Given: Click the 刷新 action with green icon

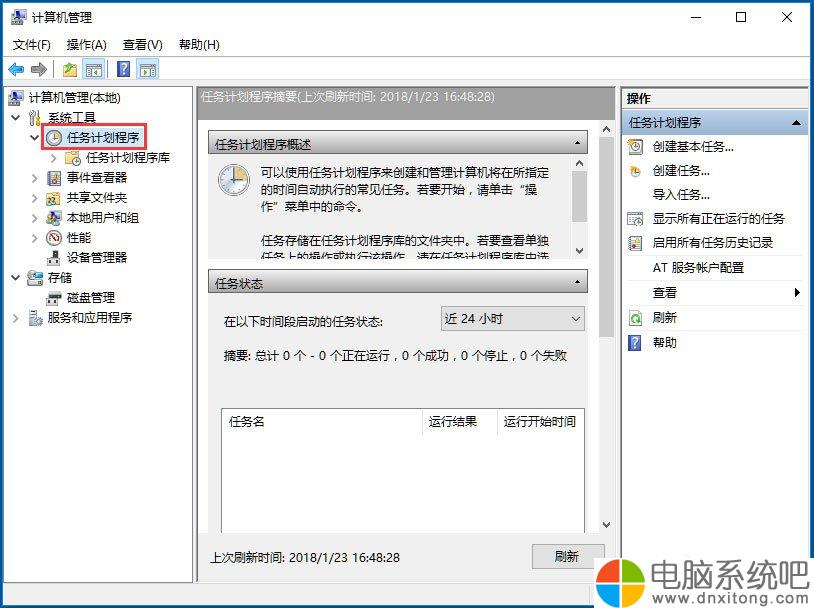Looking at the screenshot, I should [x=664, y=317].
